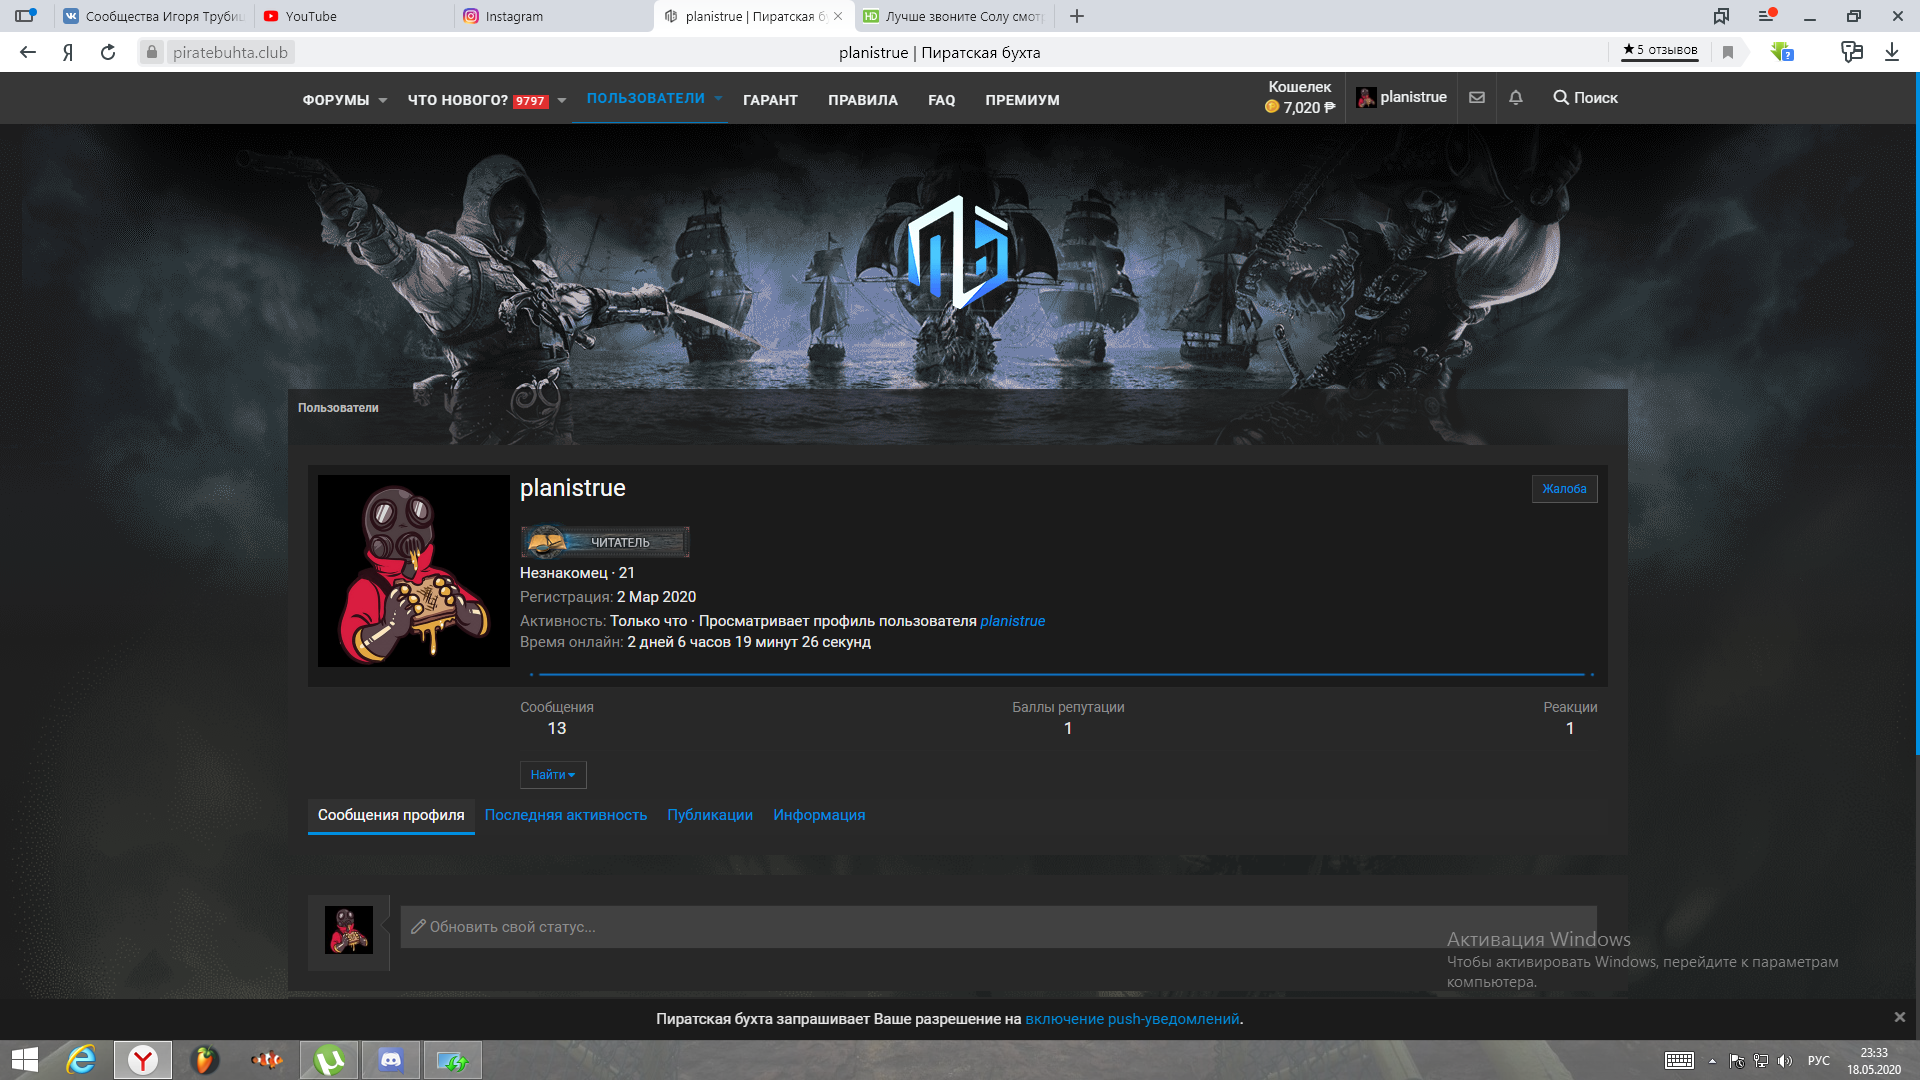This screenshot has height=1080, width=1920.
Task: Open the Найти dropdown button
Action: pos(553,775)
